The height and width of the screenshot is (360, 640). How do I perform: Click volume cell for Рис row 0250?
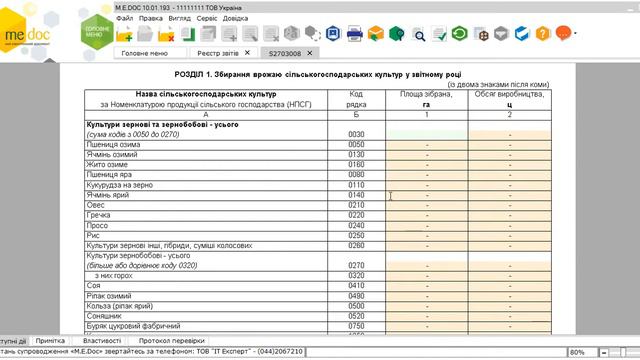pyautogui.click(x=510, y=236)
